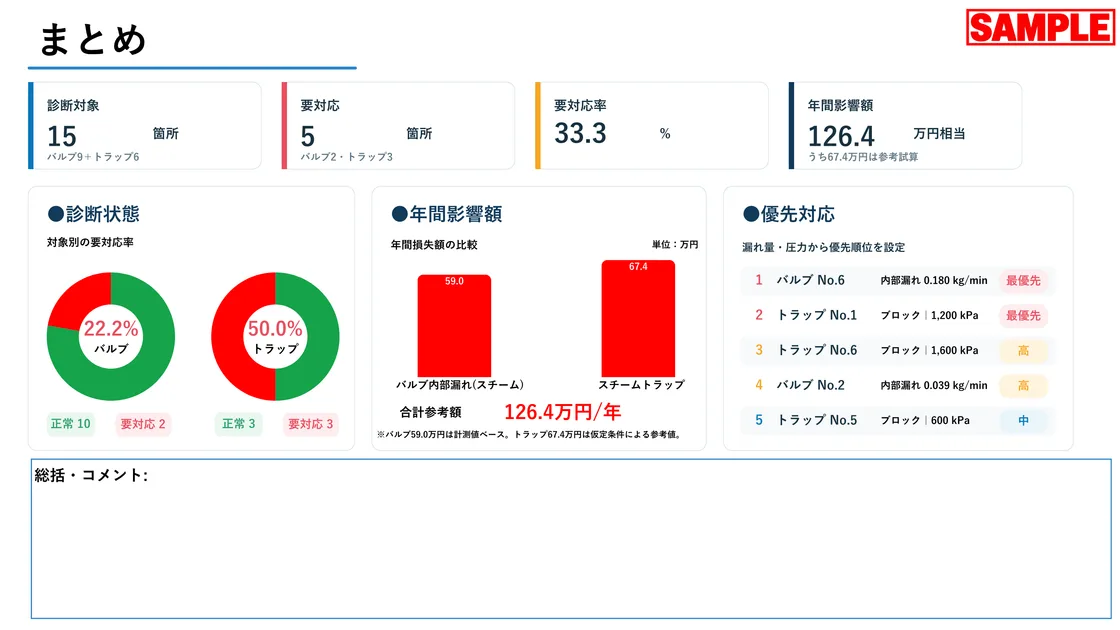Click the 漏れ量・圧力から優先順位を設定 caption
This screenshot has width=1120, height=630.
(824, 247)
